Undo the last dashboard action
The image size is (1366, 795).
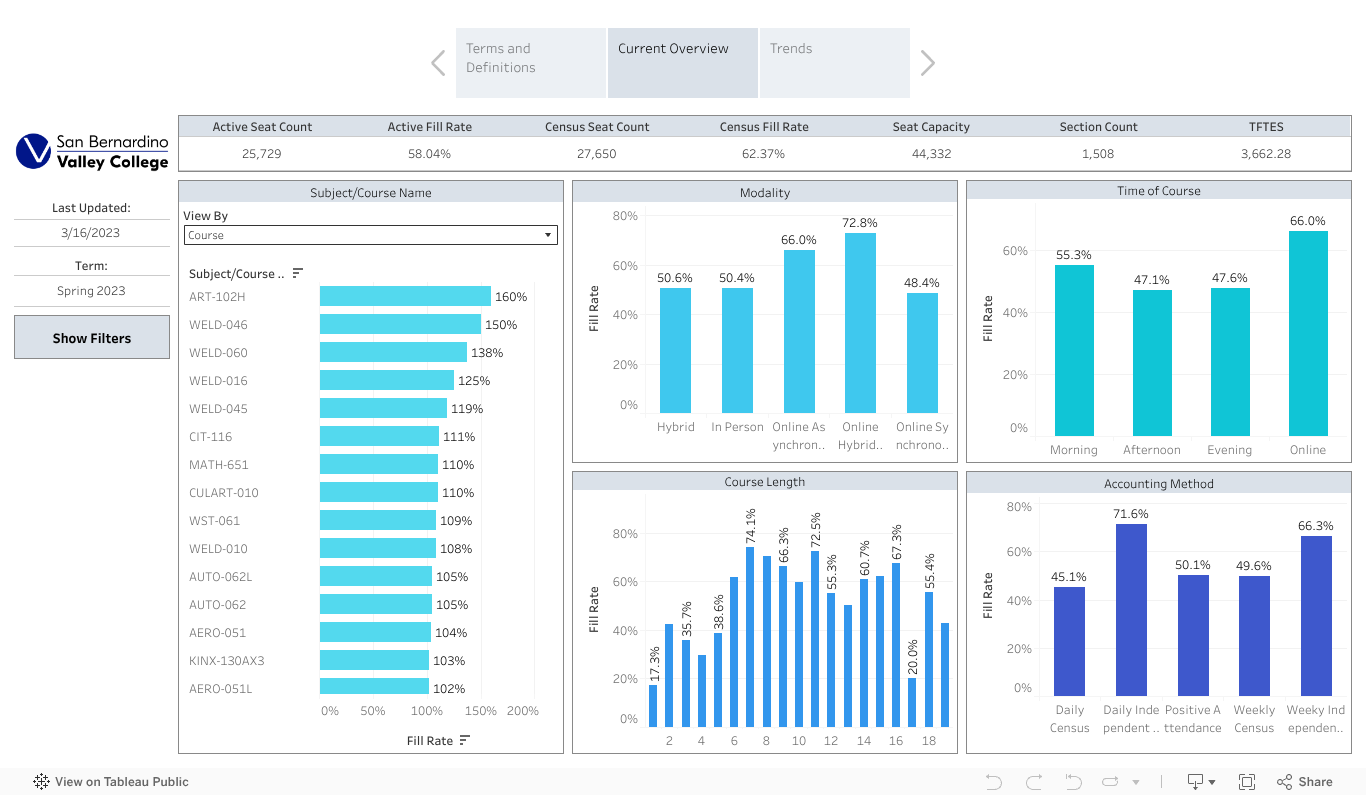pos(993,781)
